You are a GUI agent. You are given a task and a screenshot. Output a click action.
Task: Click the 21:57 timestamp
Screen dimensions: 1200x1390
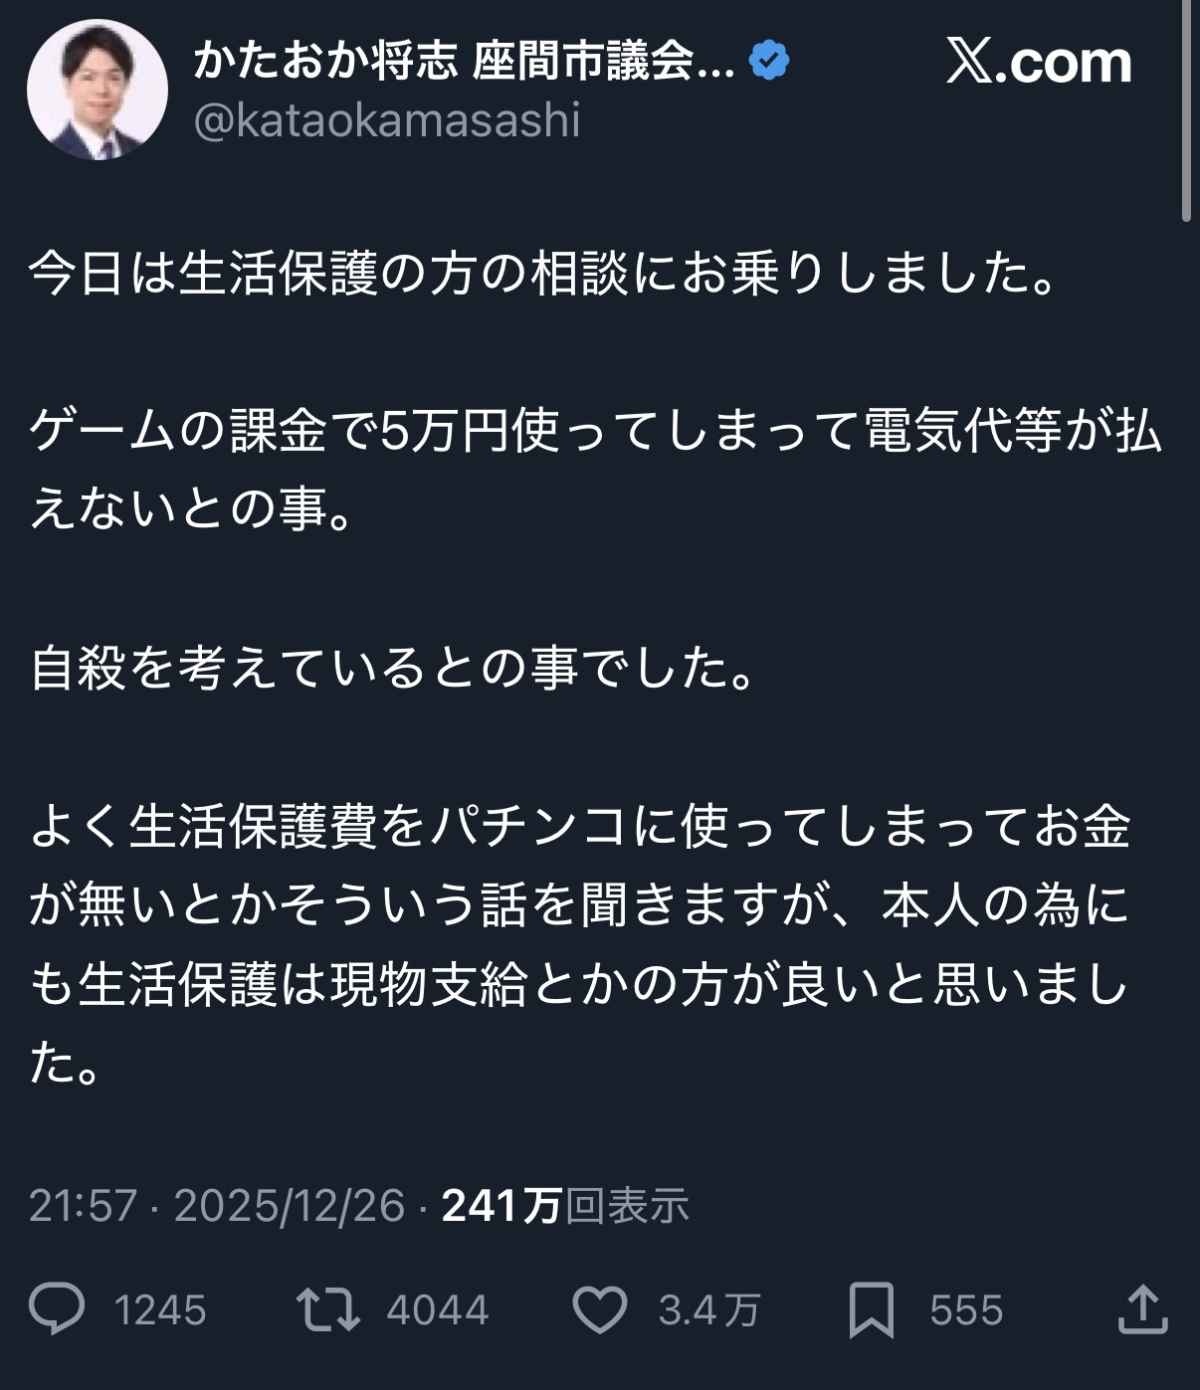(82, 1205)
